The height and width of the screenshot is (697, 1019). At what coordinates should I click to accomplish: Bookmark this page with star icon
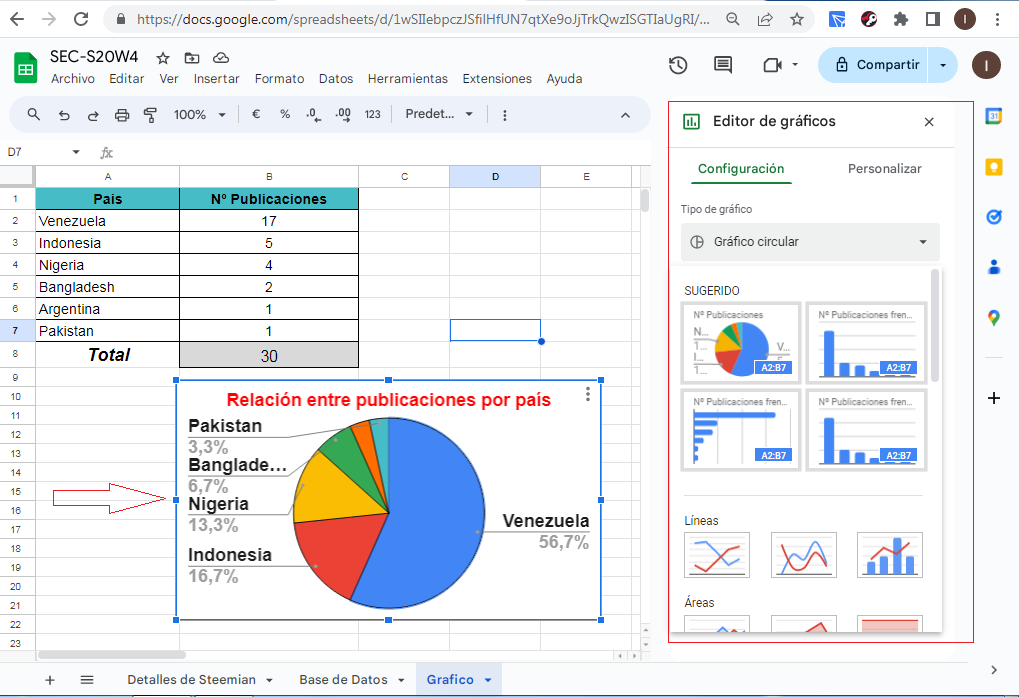click(797, 19)
